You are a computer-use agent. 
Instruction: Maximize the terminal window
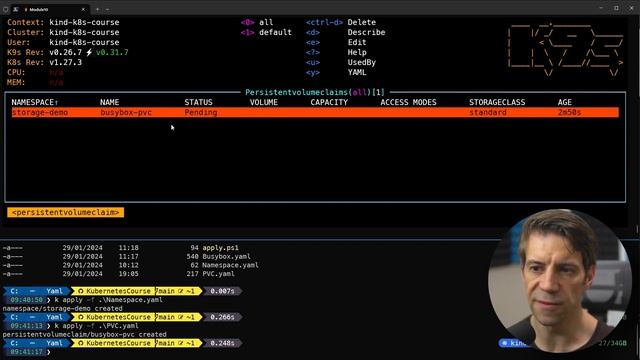[616, 8]
